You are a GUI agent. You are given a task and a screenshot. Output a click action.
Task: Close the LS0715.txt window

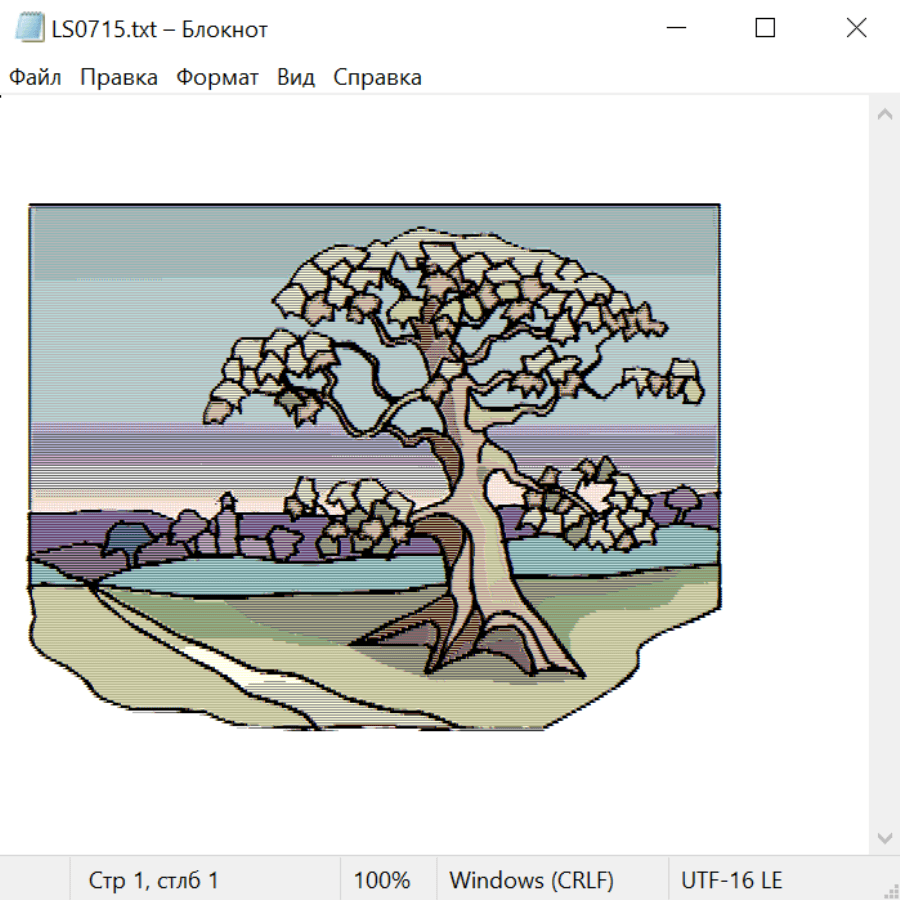[856, 28]
